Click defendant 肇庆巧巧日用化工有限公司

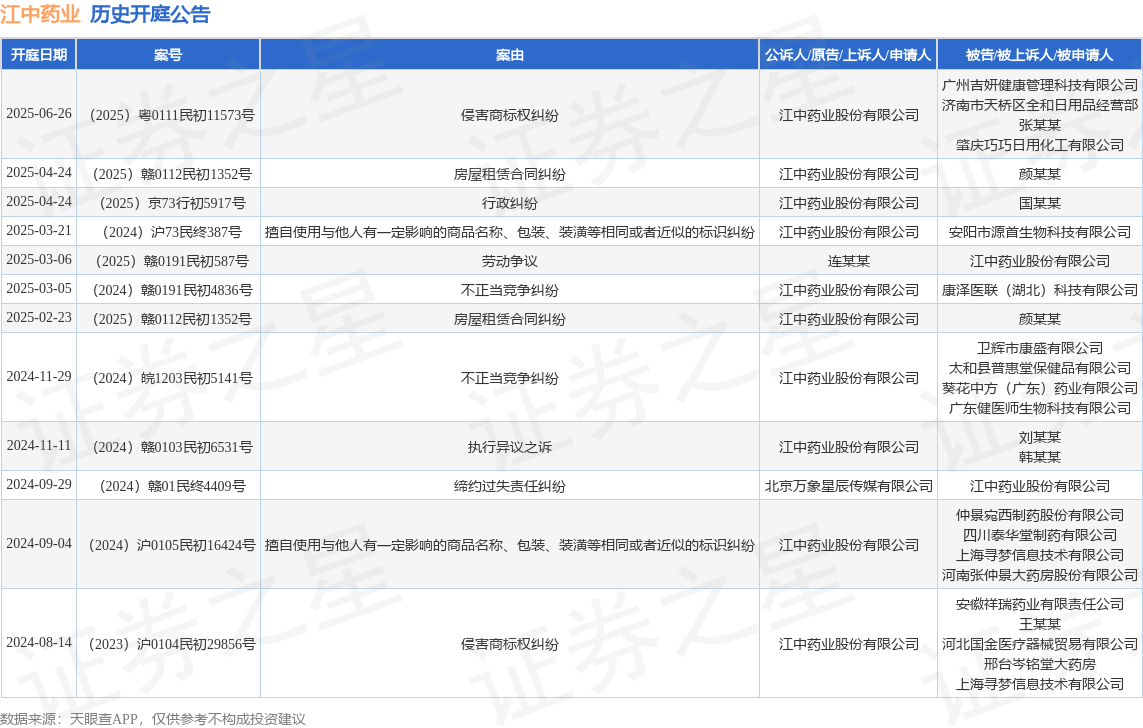[x=1039, y=145]
